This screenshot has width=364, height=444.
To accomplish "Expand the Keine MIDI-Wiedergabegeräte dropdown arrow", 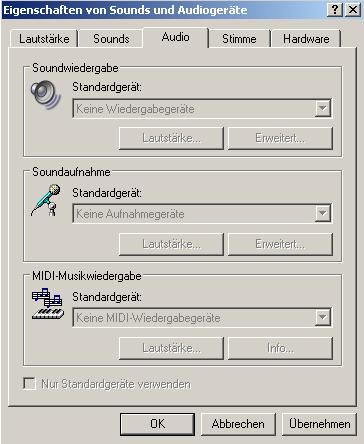I will point(323,317).
